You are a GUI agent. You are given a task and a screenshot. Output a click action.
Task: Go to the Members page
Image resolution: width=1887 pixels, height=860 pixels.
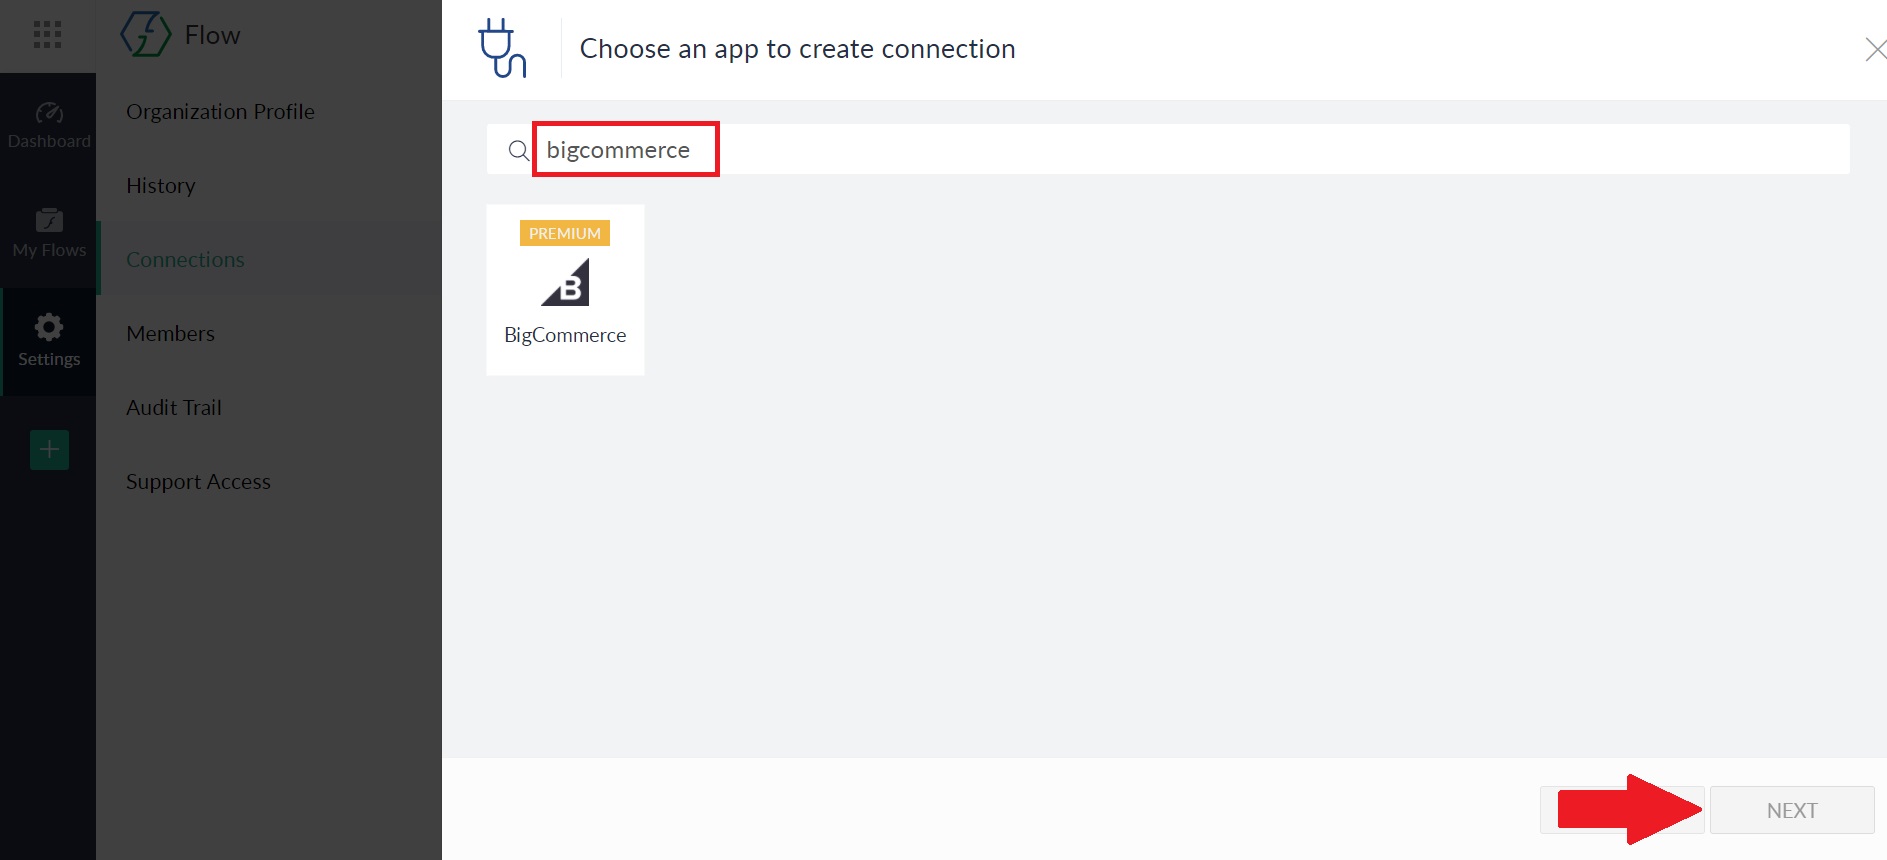170,334
